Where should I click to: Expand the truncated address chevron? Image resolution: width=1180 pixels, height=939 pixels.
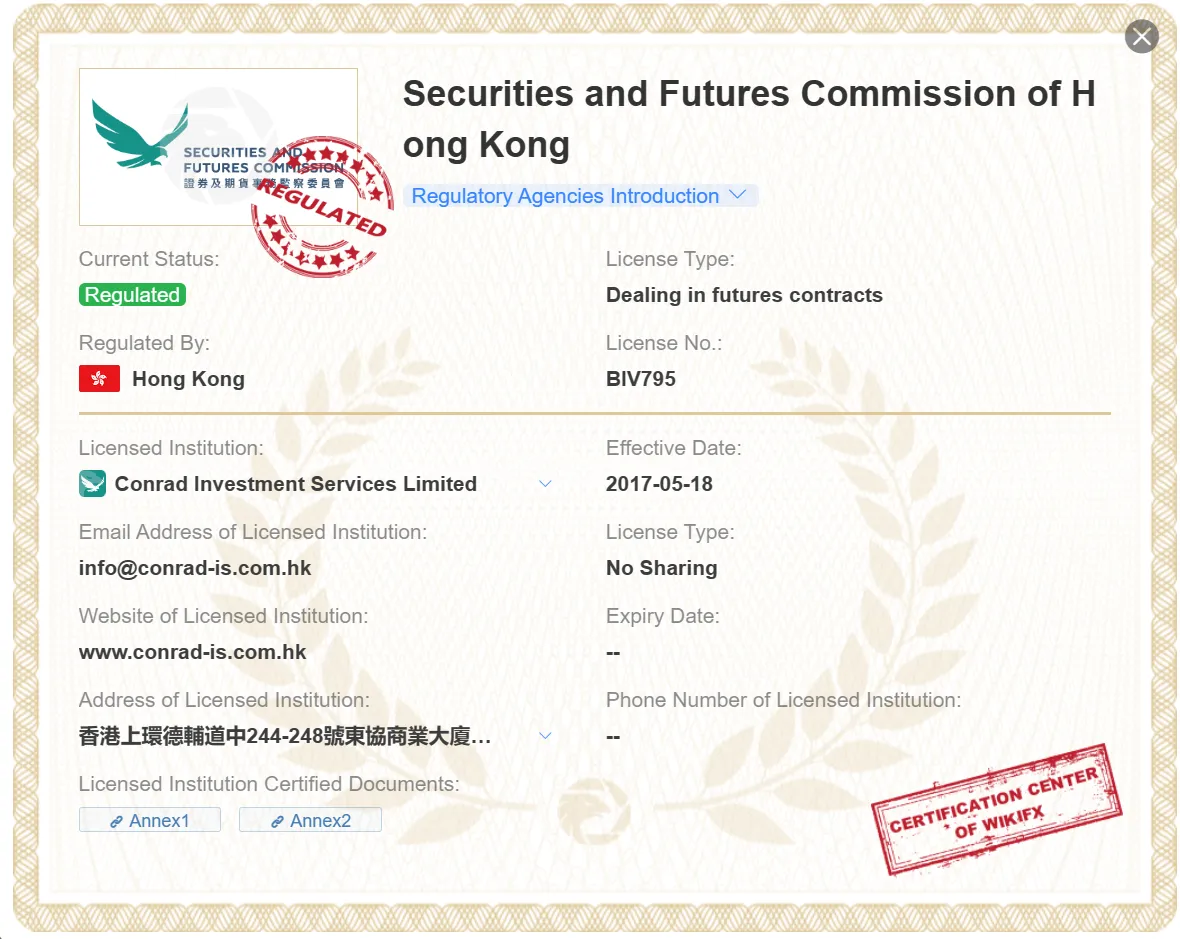(546, 736)
